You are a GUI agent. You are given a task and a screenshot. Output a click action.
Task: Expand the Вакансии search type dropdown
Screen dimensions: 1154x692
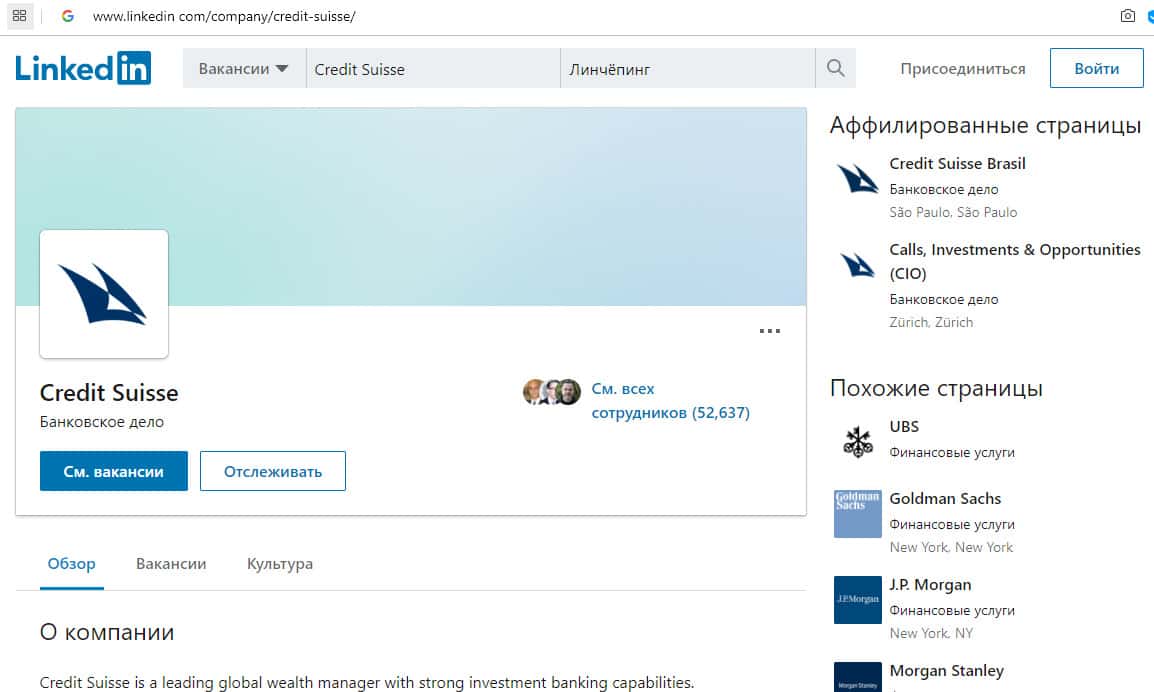tap(244, 68)
